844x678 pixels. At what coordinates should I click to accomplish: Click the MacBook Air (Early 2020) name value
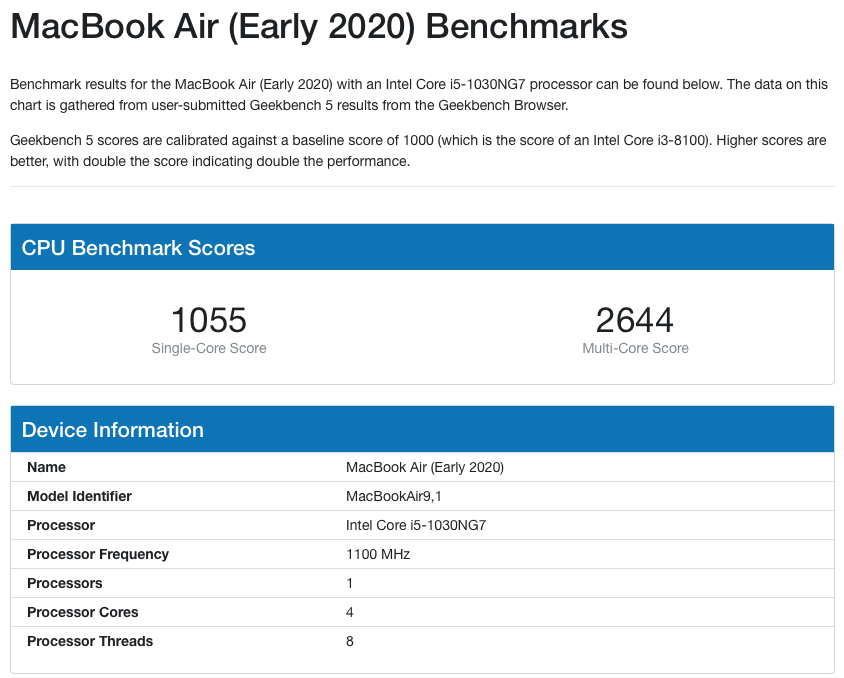pyautogui.click(x=425, y=467)
